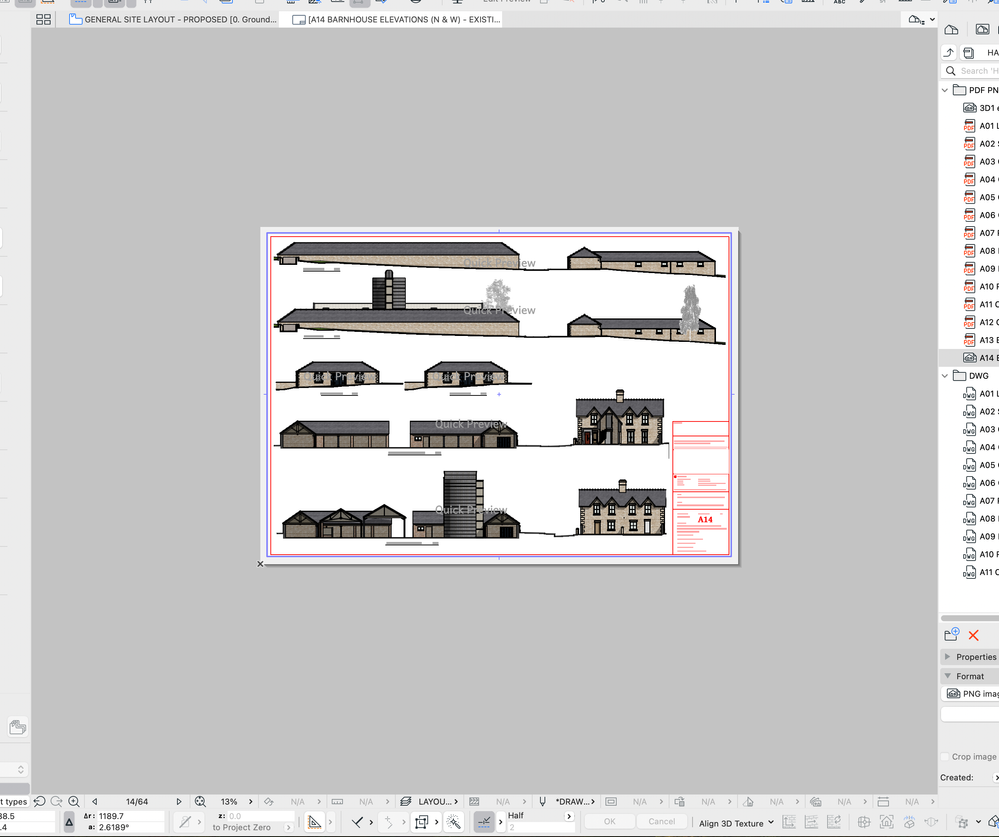This screenshot has width=999, height=837.
Task: Select the A09 PDF item
Action: tap(980, 269)
